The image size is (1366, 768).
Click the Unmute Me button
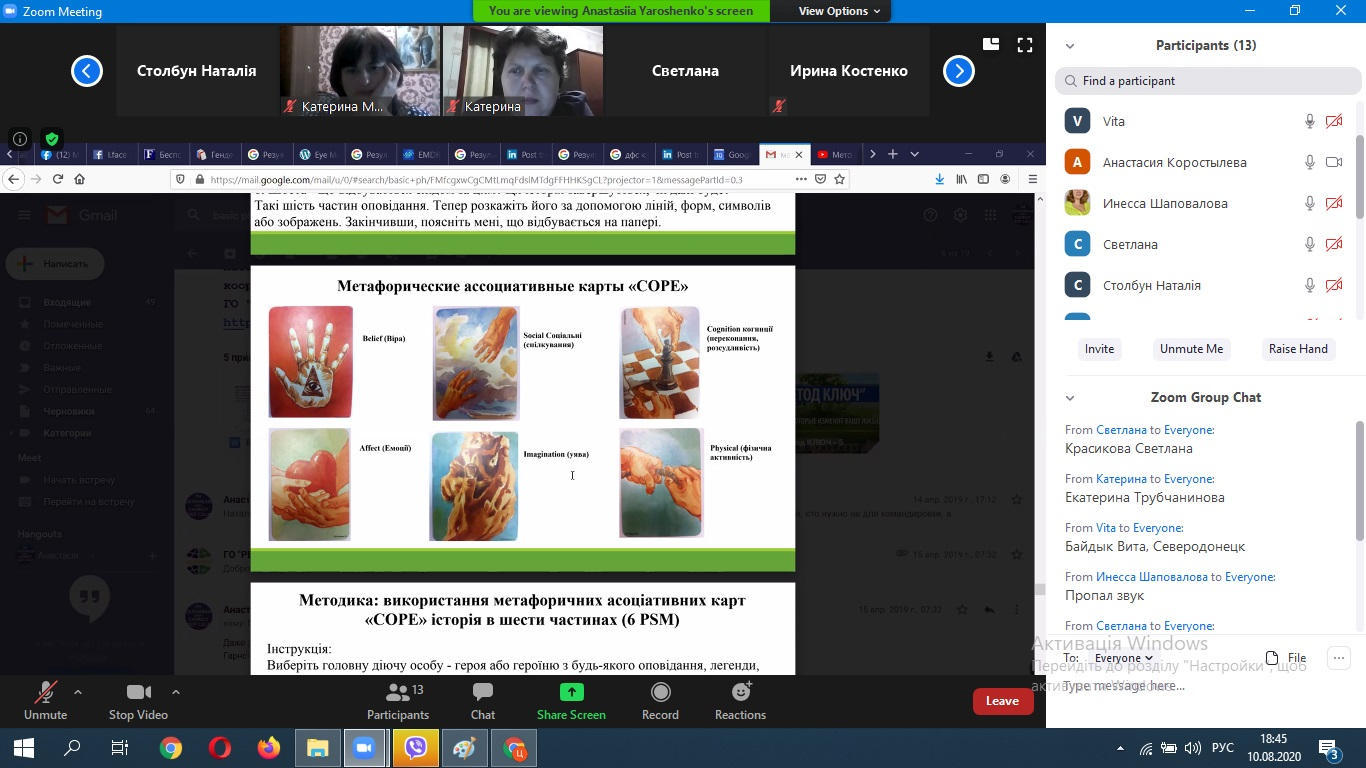tap(1191, 349)
